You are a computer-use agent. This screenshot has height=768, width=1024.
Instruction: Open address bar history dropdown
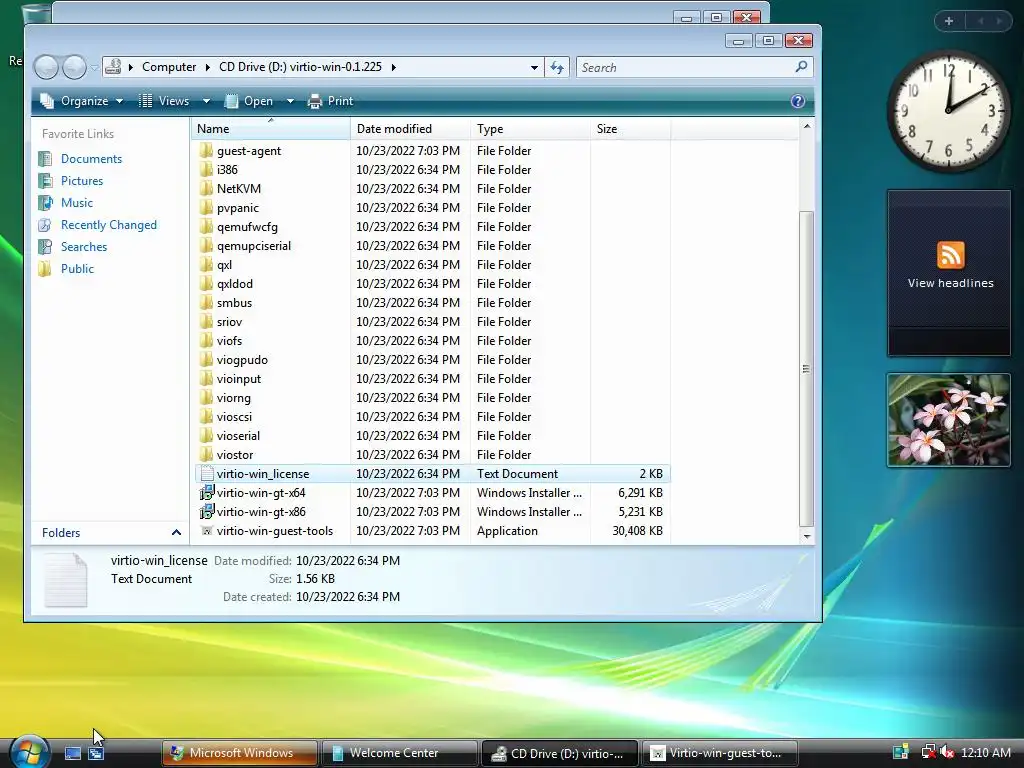click(x=534, y=67)
